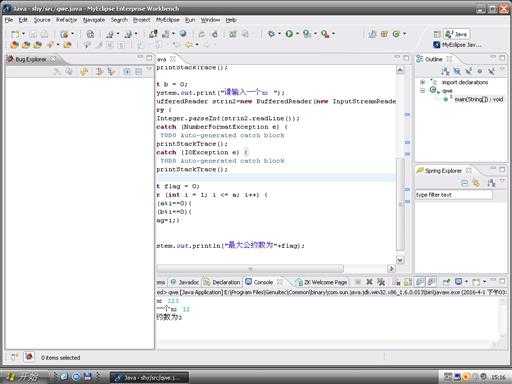Click the green Run button icon
Image resolution: width=512 pixels, height=384 pixels.
(289, 34)
